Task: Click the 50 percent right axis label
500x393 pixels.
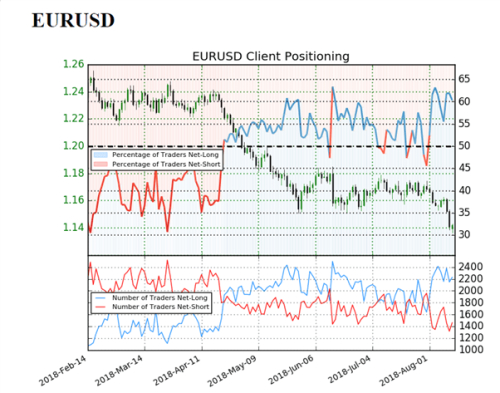Action: coord(464,146)
